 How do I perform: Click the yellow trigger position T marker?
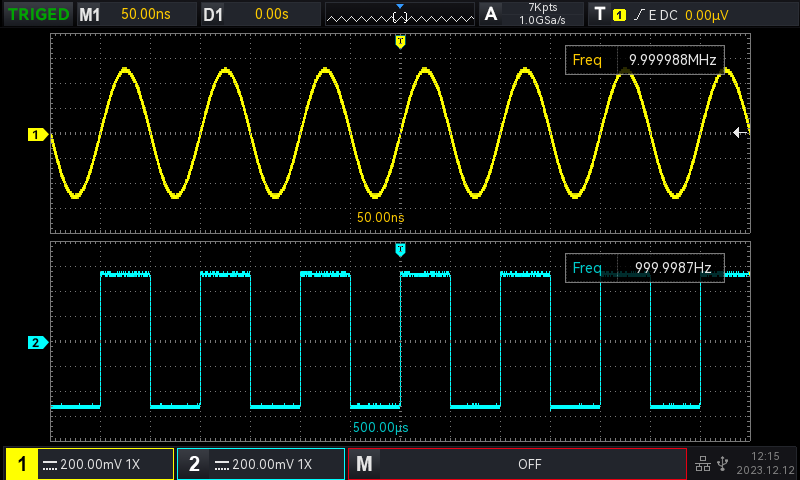400,41
